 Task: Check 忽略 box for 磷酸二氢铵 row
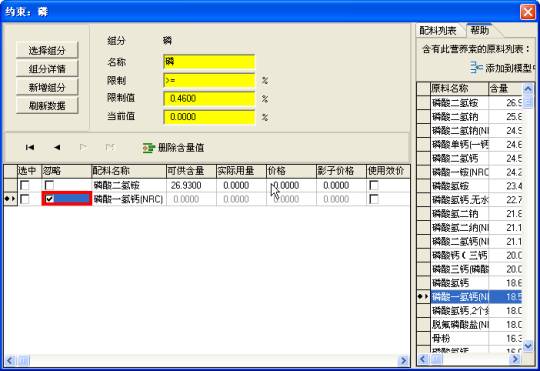click(49, 185)
